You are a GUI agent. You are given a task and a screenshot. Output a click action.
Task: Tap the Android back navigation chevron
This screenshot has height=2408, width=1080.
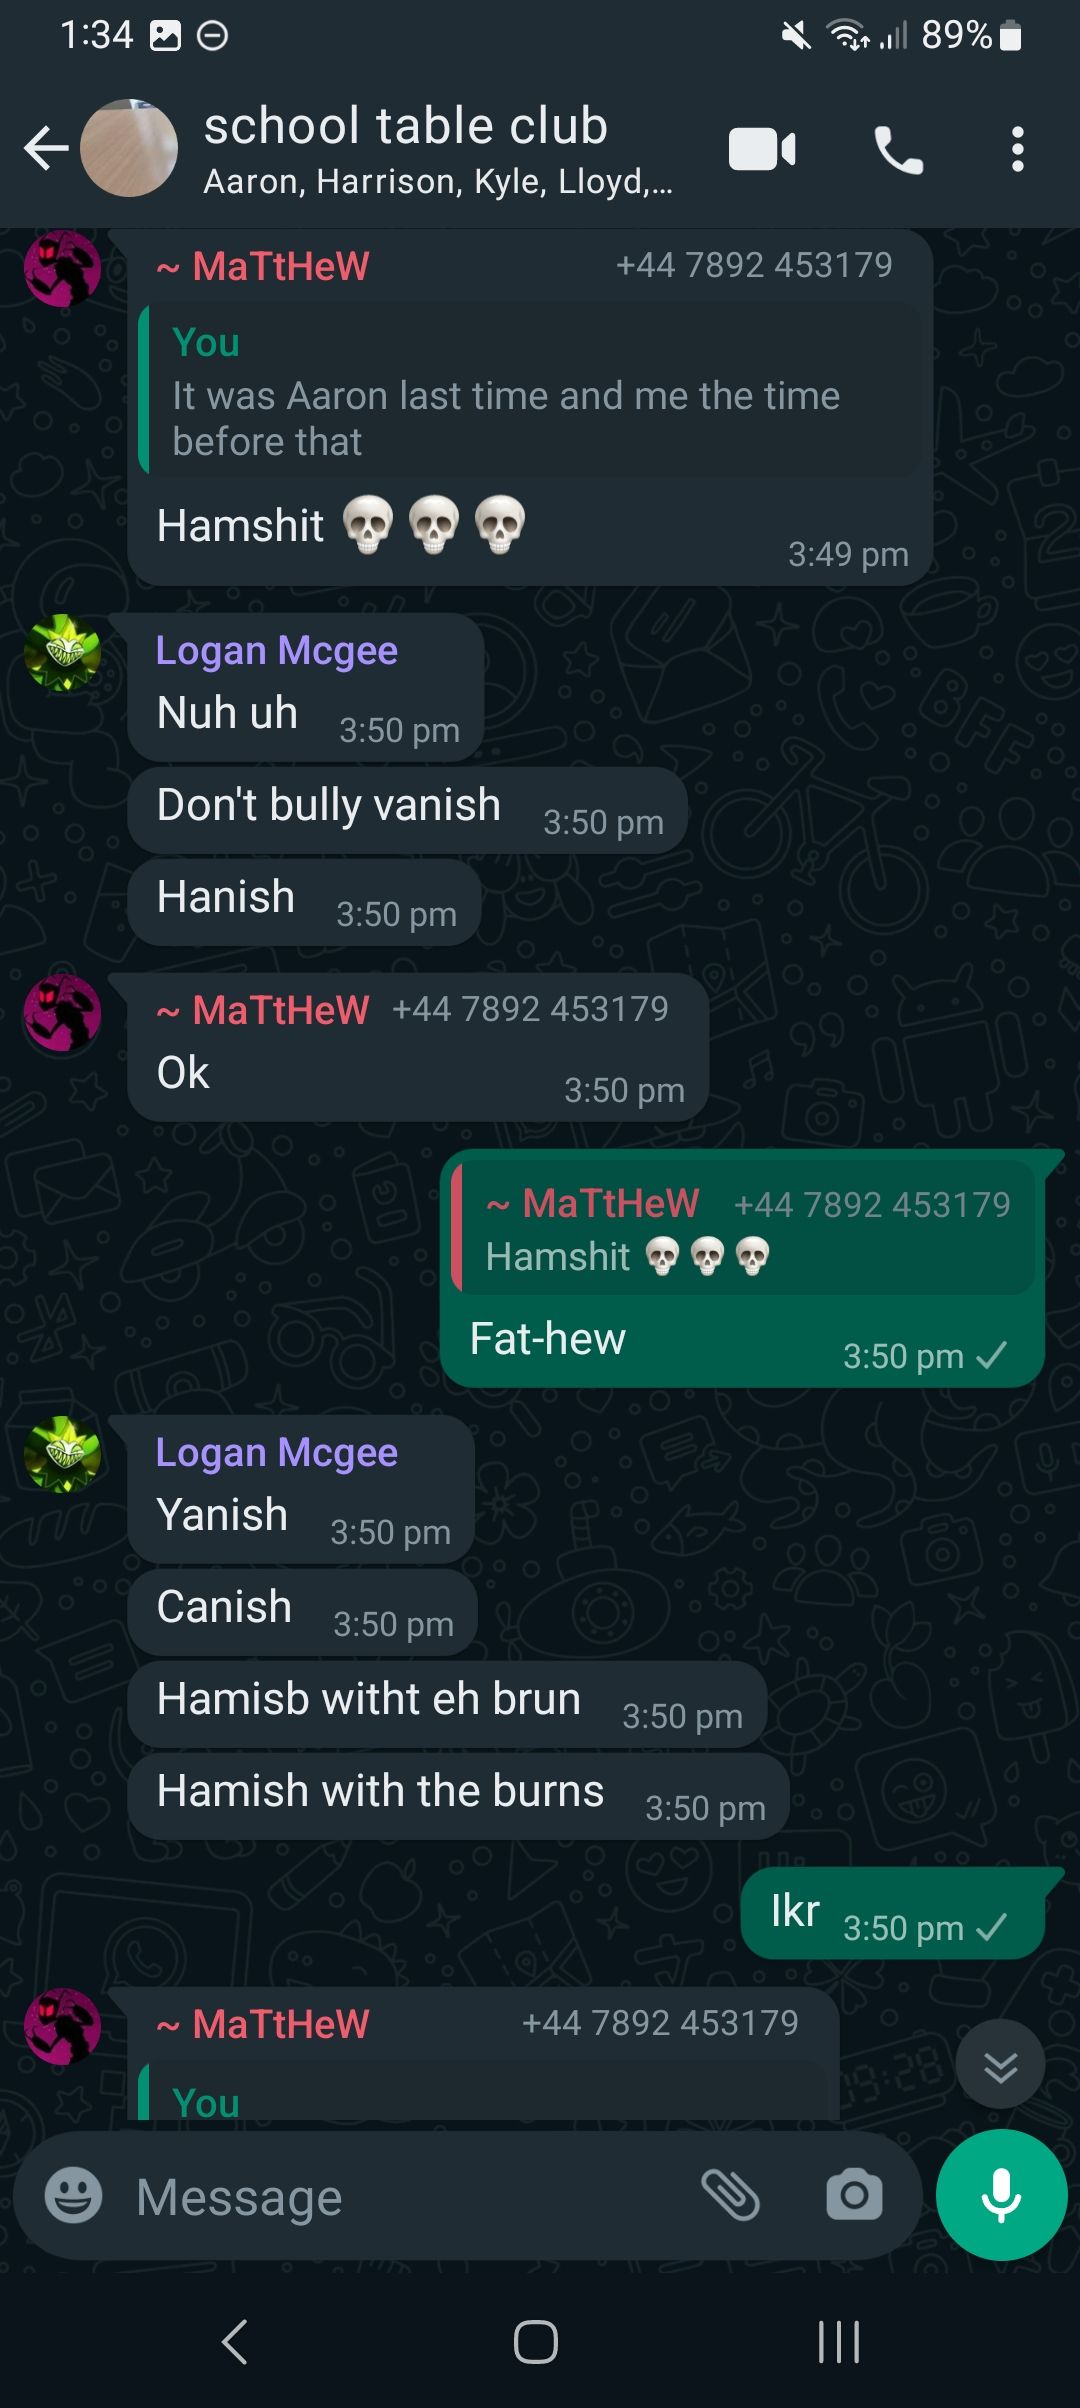[234, 2342]
